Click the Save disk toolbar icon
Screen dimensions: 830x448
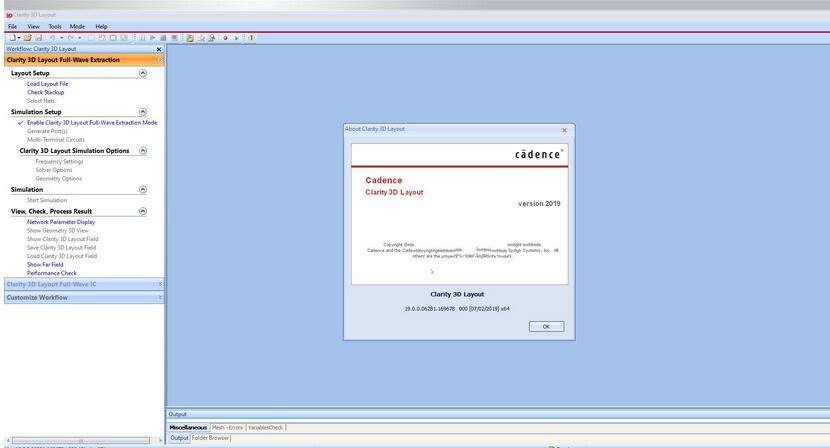39,38
